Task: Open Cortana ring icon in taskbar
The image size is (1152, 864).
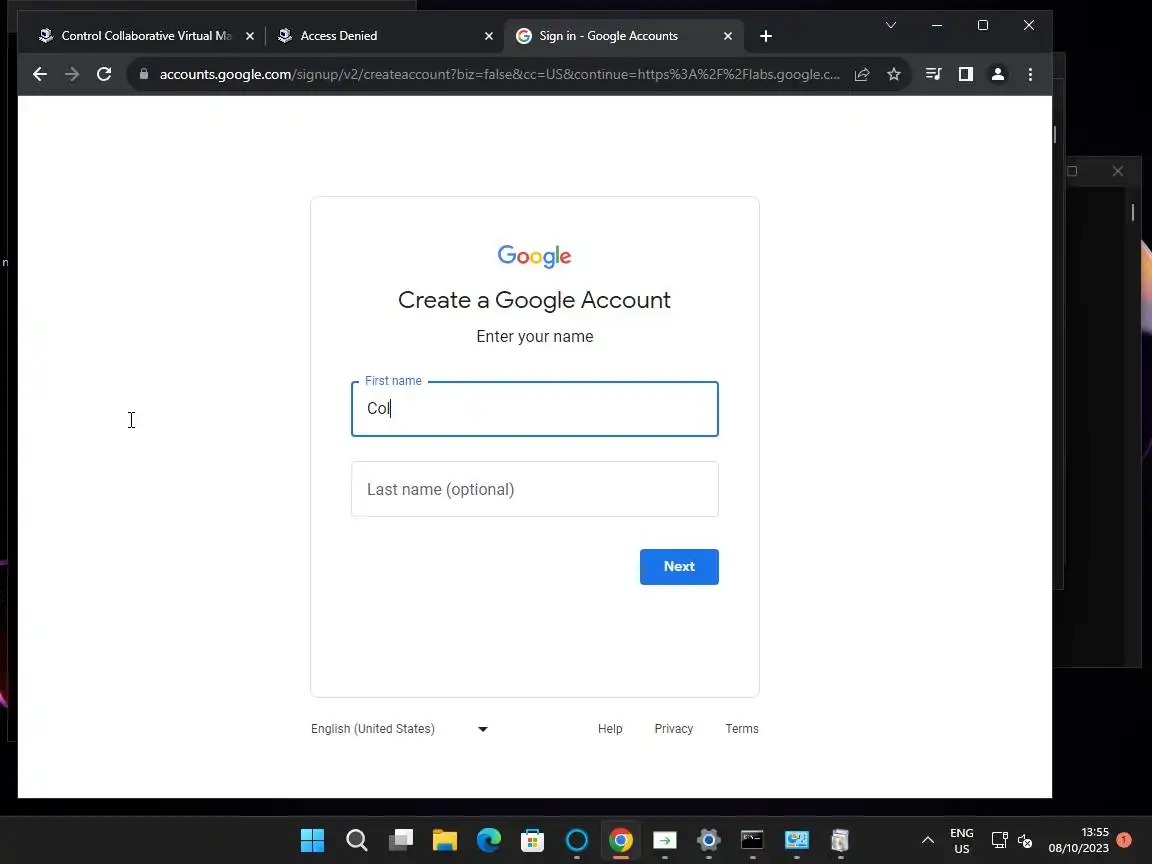Action: tap(577, 840)
